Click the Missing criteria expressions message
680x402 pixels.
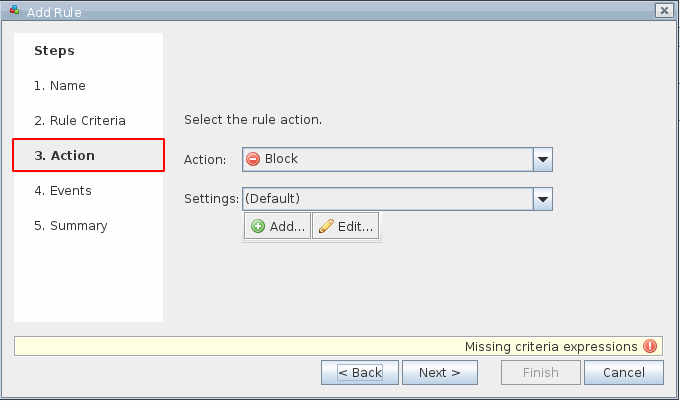click(550, 346)
